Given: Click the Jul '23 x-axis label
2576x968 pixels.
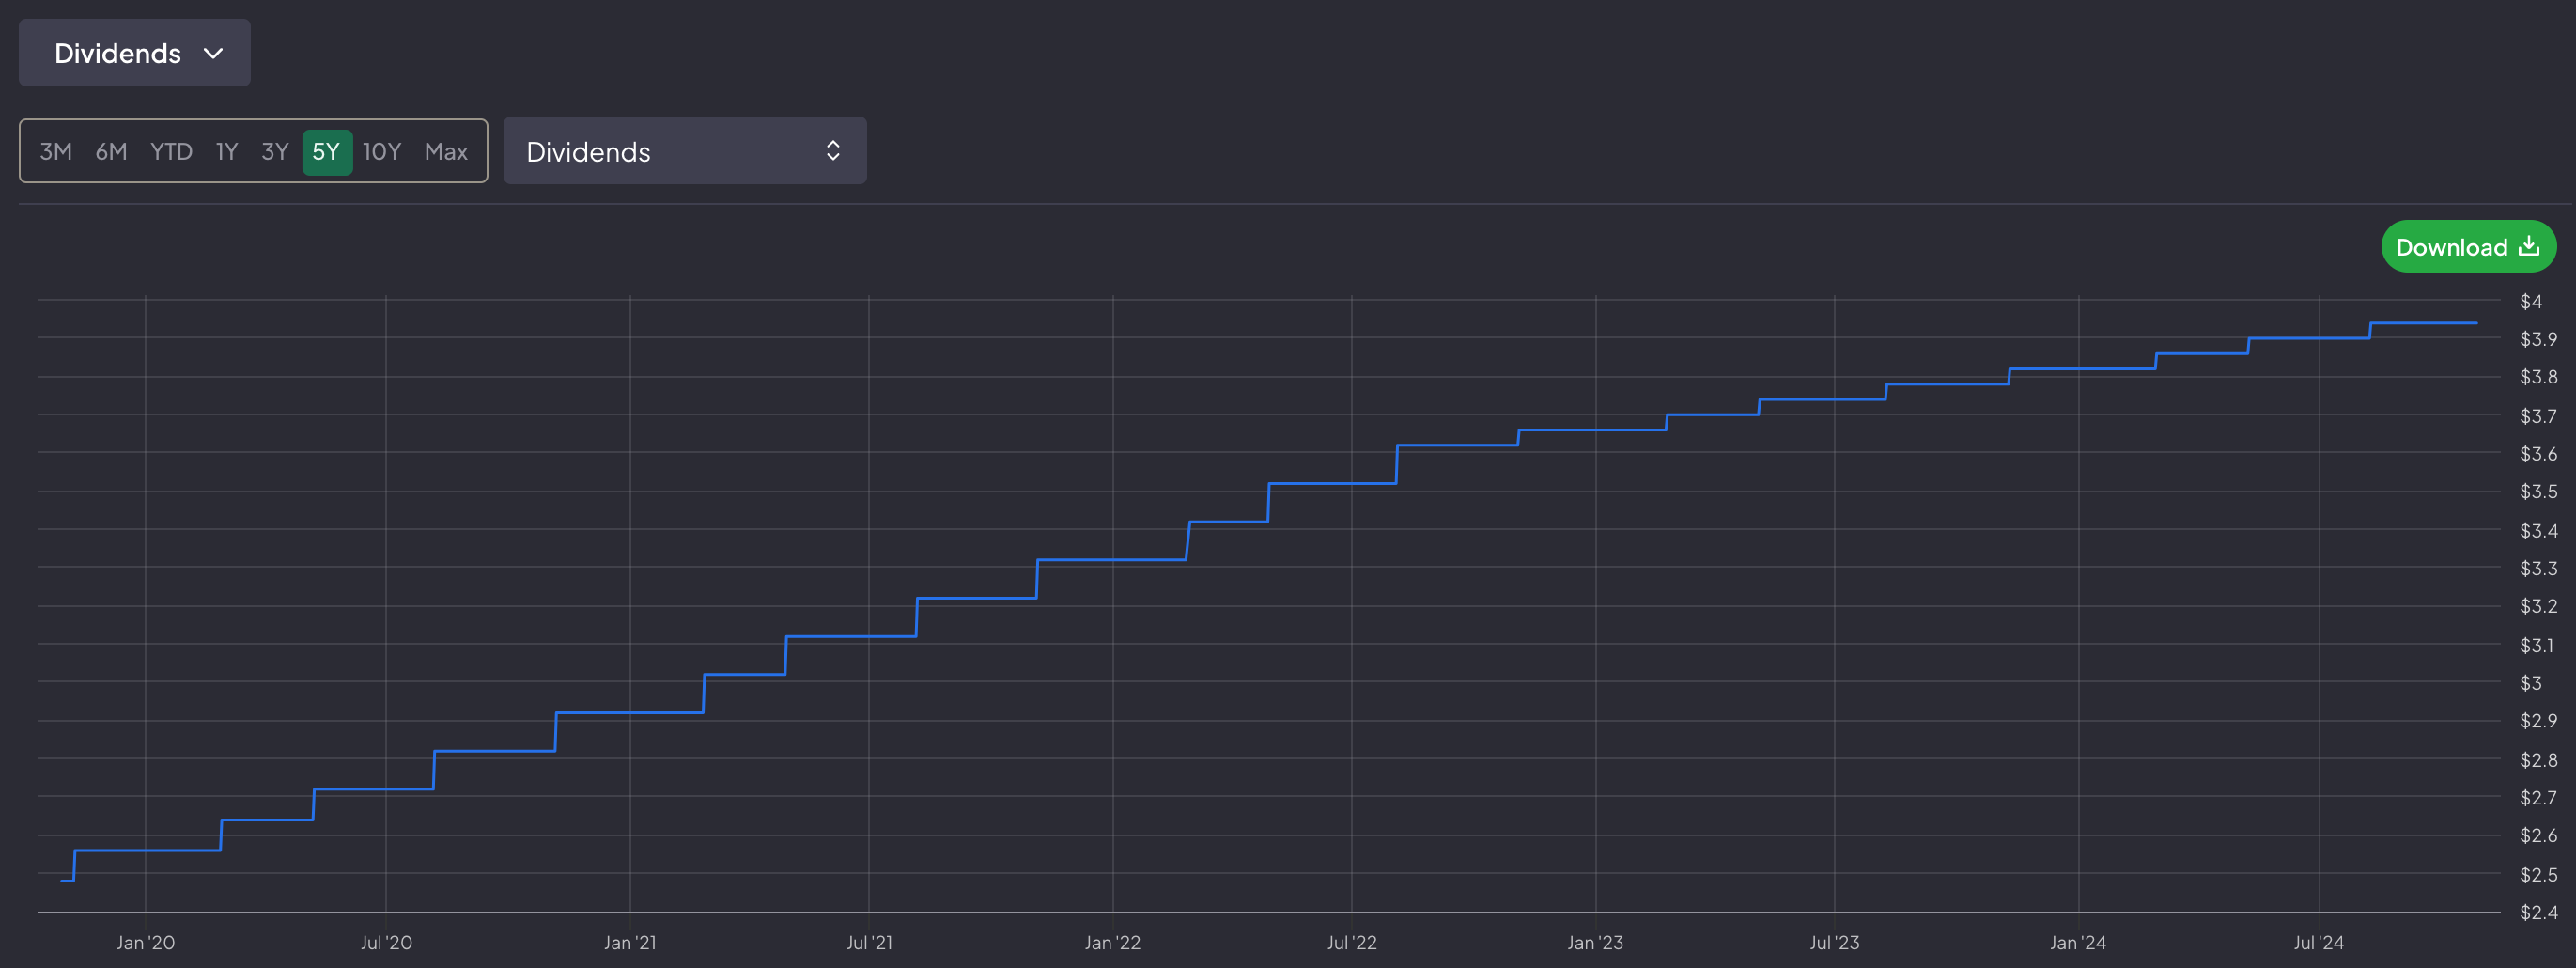Looking at the screenshot, I should click(1835, 943).
